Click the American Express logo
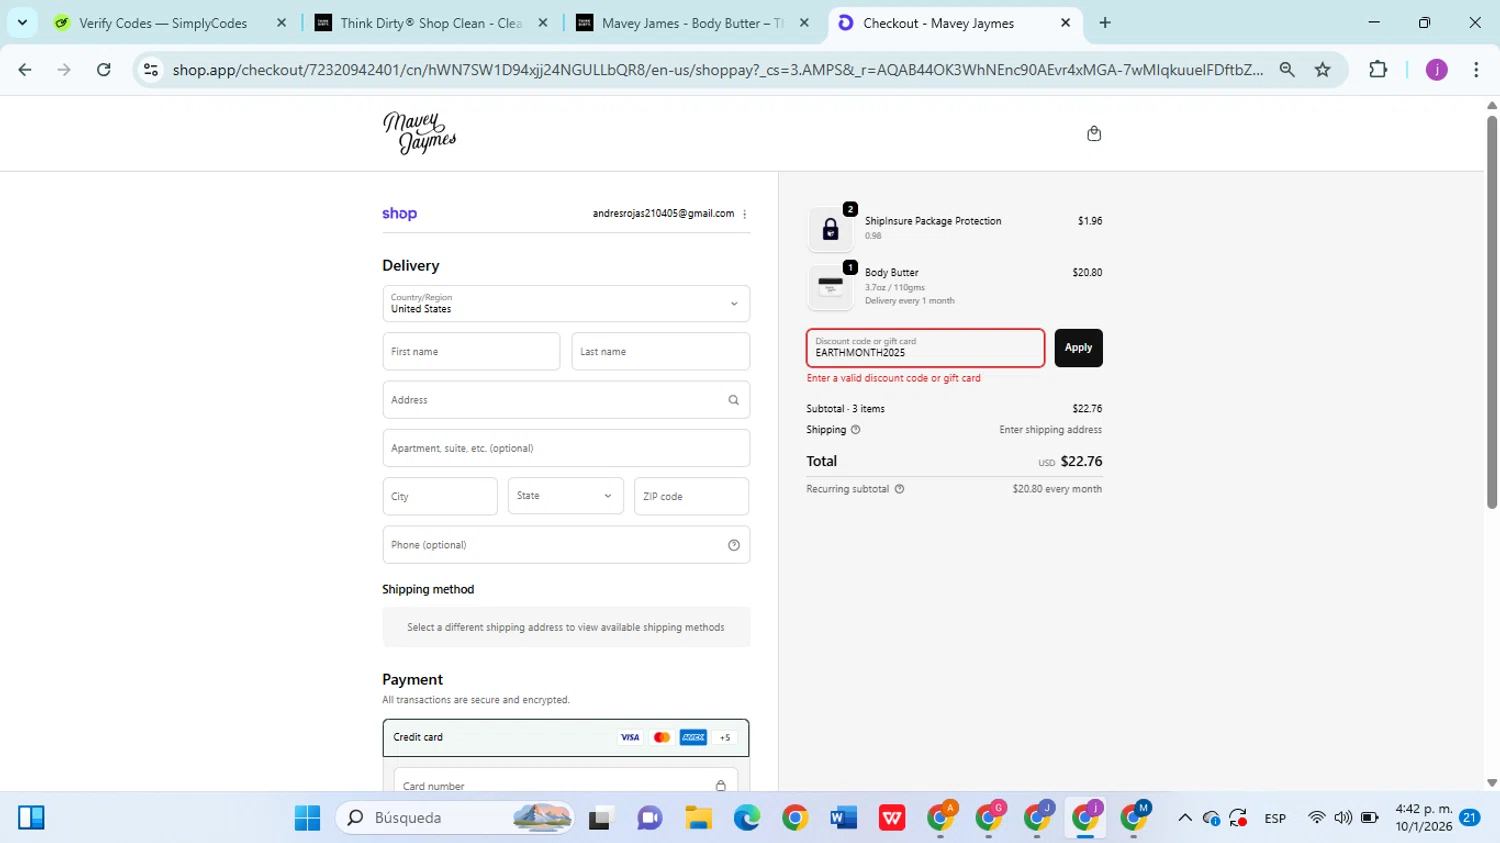This screenshot has height=843, width=1500. (x=693, y=737)
